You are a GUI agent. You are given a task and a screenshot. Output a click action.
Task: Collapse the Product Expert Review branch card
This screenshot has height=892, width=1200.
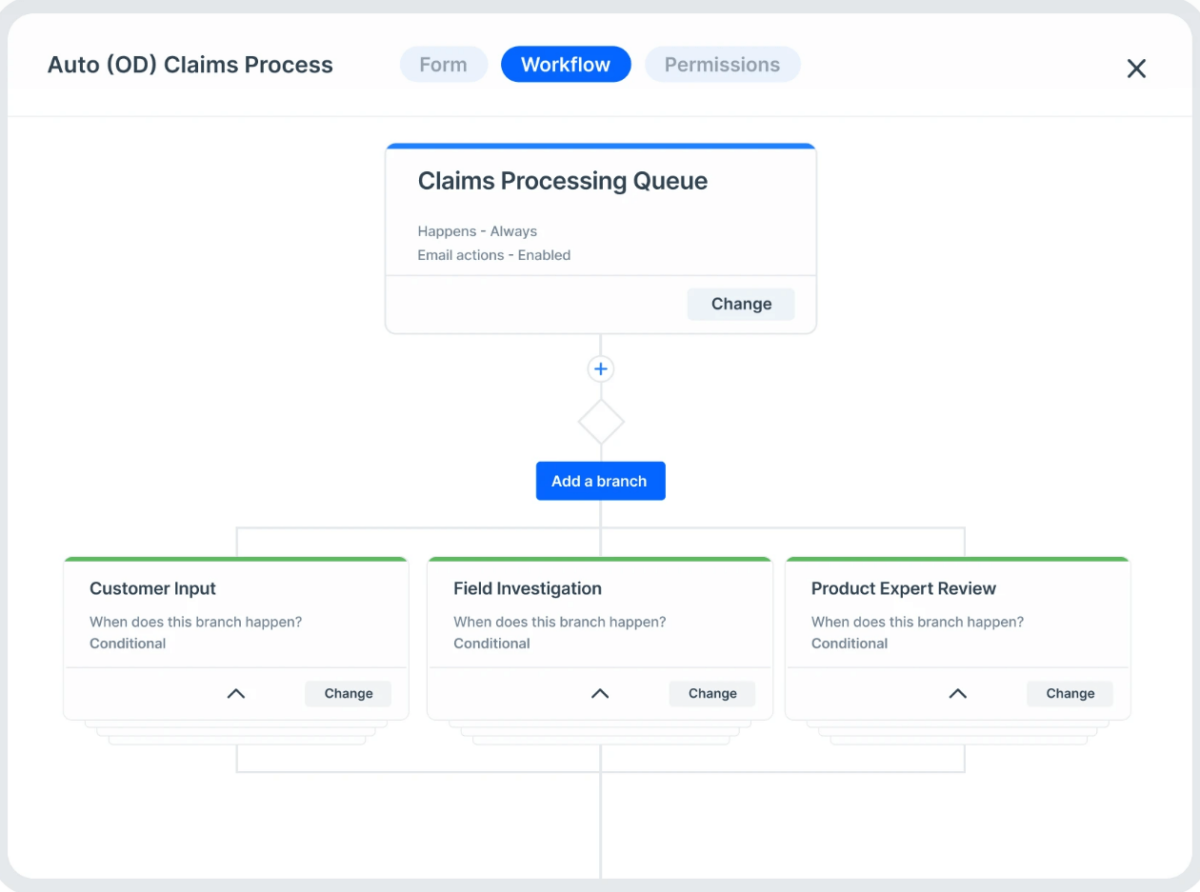[x=957, y=693]
